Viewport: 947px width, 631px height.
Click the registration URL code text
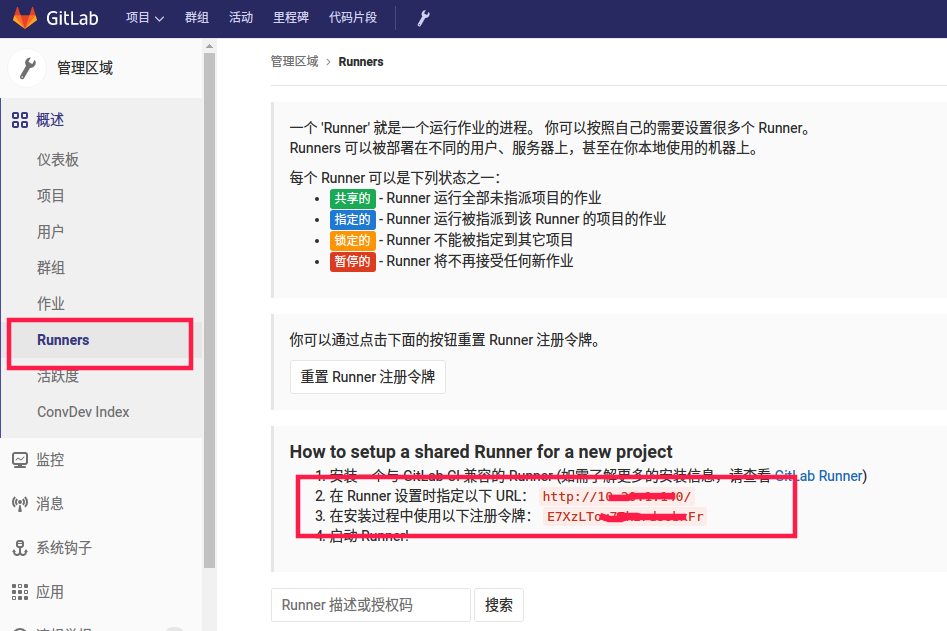(x=617, y=497)
